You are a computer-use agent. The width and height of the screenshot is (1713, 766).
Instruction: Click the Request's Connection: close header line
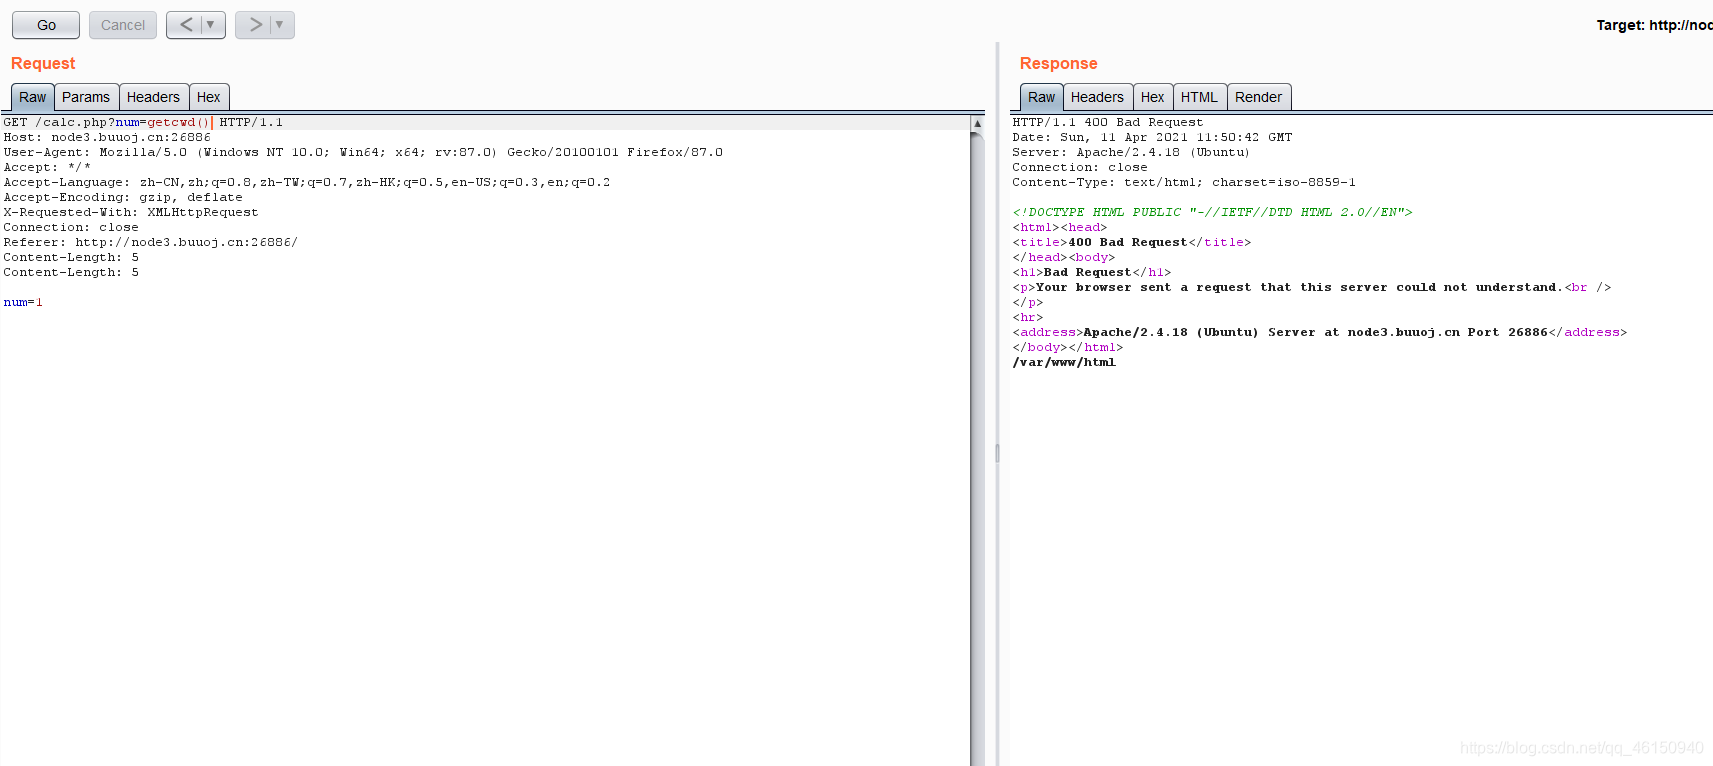click(x=71, y=227)
